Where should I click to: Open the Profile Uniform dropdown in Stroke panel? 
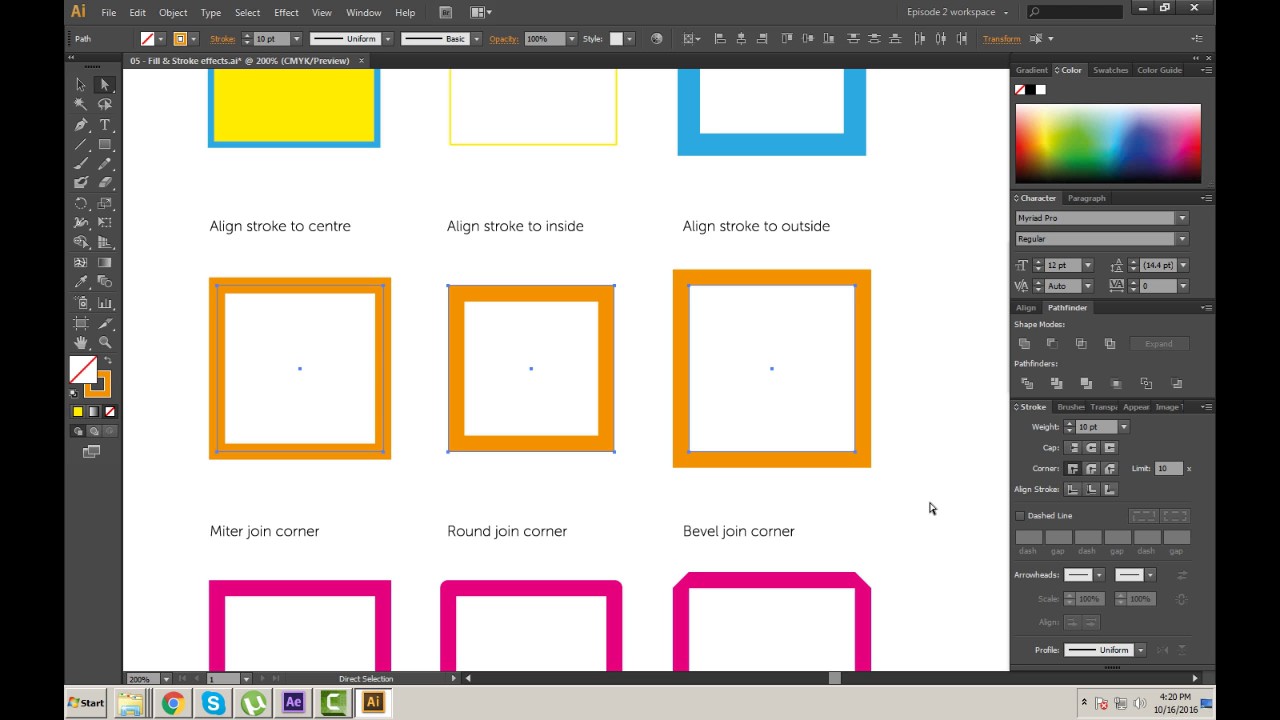1140,650
